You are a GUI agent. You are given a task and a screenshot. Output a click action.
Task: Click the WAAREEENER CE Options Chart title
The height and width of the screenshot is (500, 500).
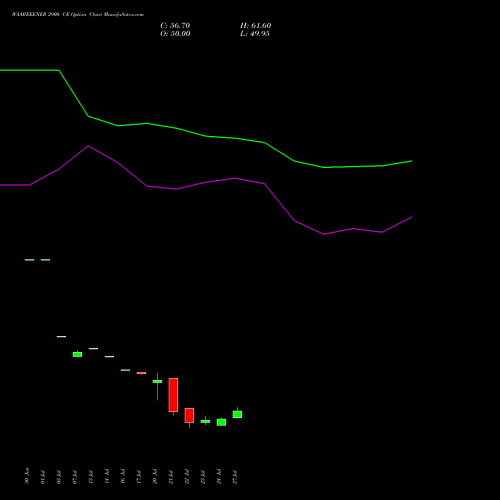78,15
